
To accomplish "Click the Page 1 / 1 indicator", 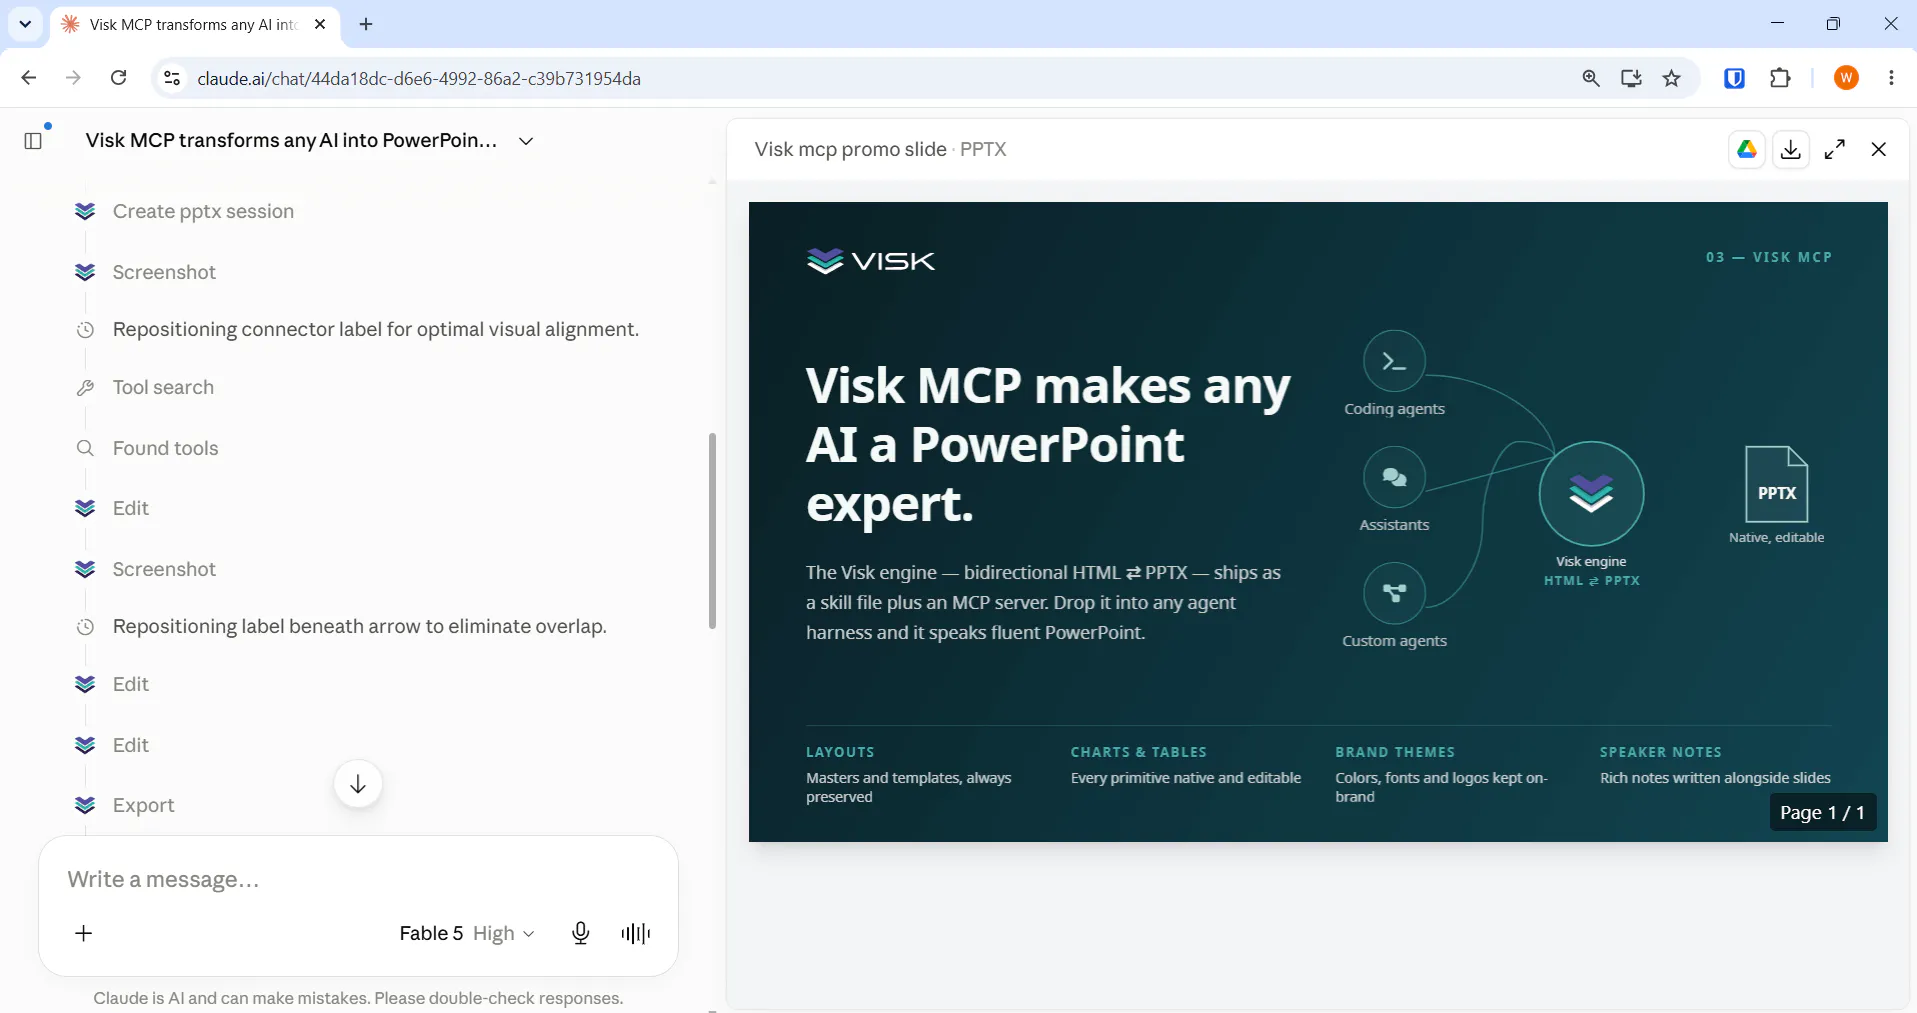I will [x=1822, y=813].
